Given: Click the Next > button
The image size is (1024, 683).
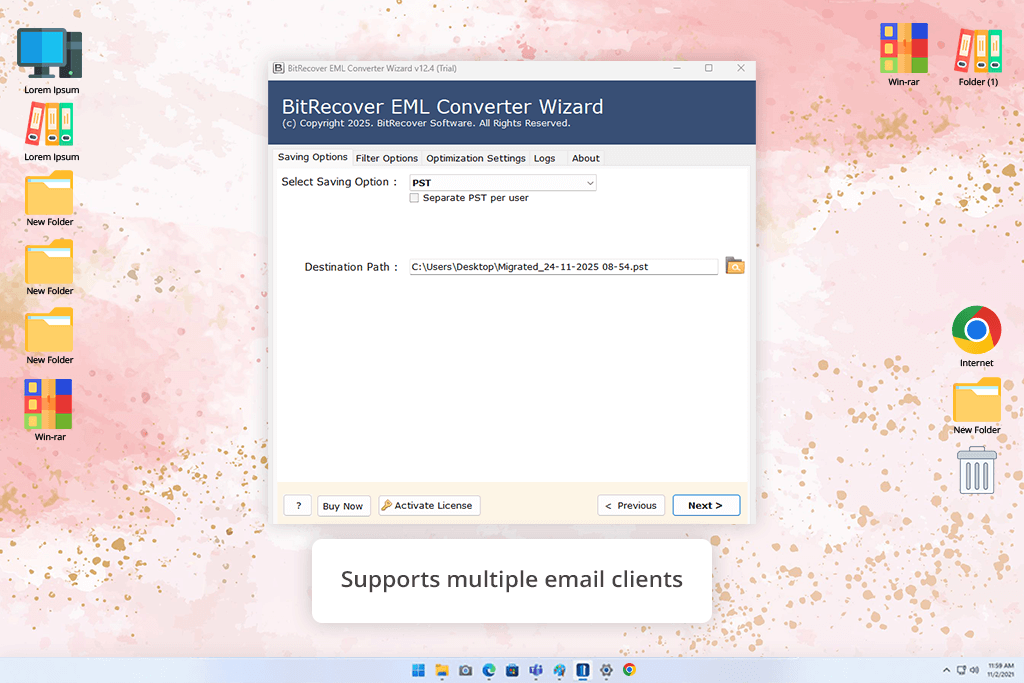Looking at the screenshot, I should click(706, 505).
